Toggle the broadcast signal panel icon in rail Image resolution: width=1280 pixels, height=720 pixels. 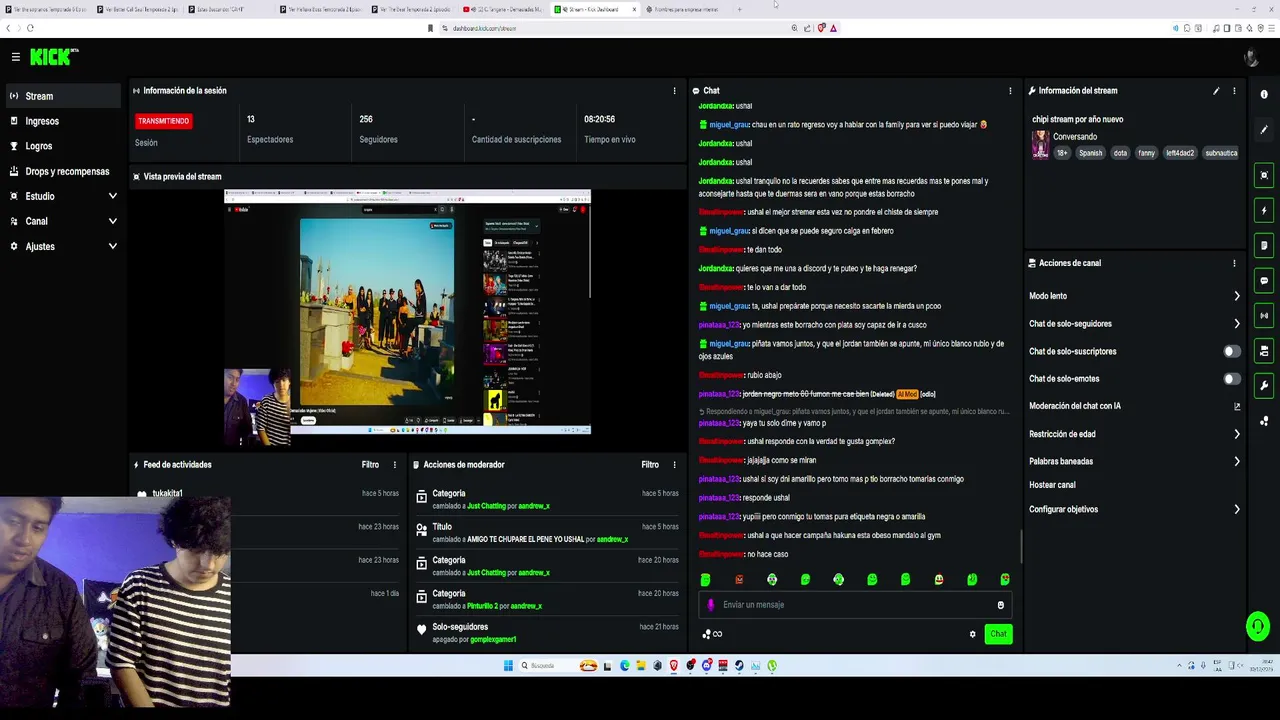click(1264, 316)
